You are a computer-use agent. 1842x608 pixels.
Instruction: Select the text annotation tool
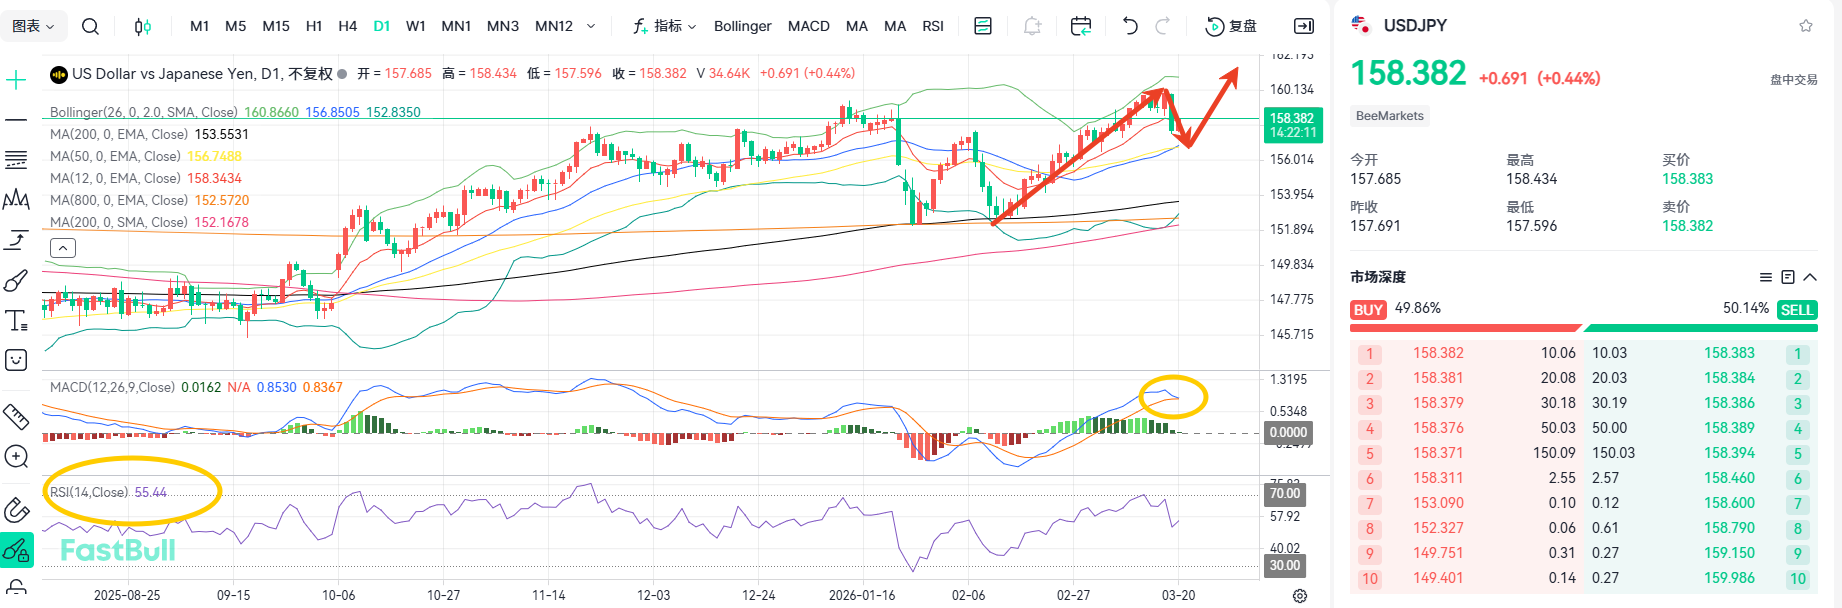pos(16,321)
